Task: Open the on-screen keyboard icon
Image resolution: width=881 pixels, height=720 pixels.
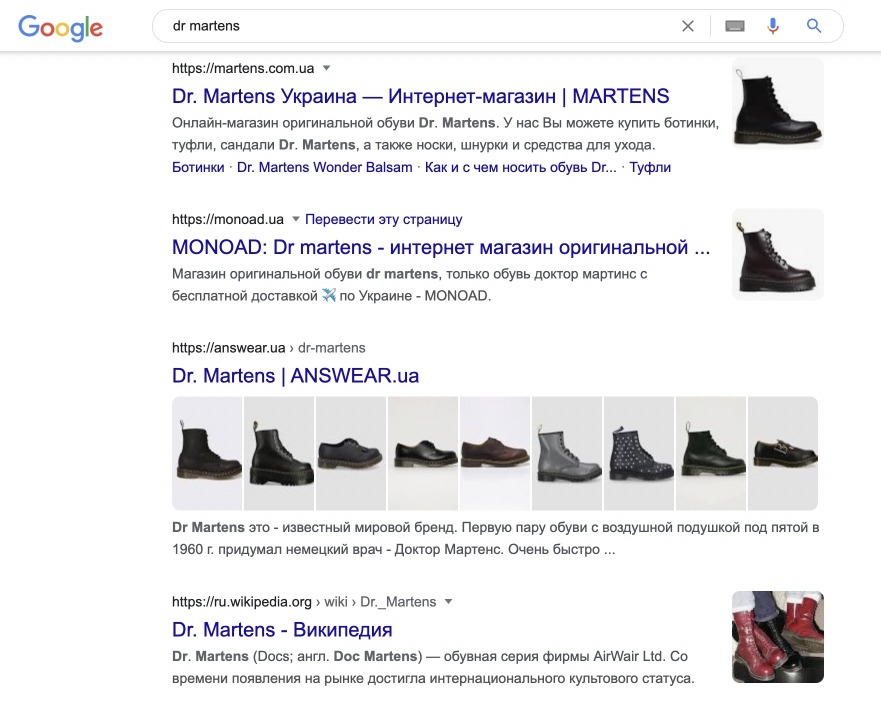Action: [x=735, y=26]
